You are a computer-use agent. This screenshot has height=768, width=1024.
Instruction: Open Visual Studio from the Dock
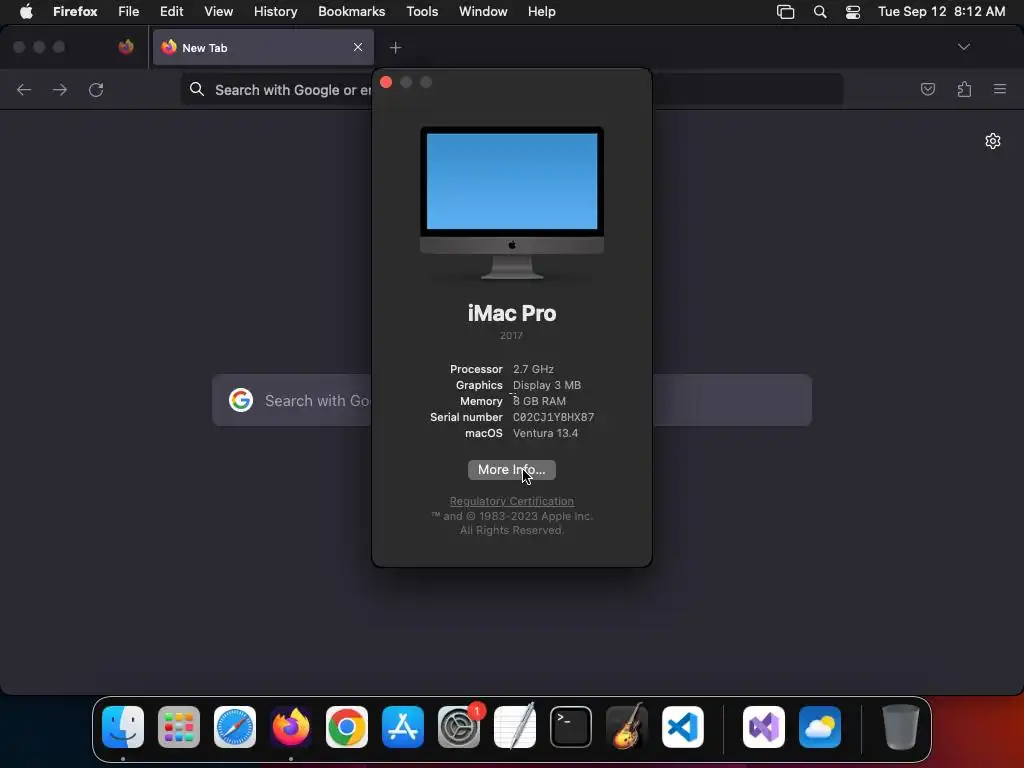[764, 727]
